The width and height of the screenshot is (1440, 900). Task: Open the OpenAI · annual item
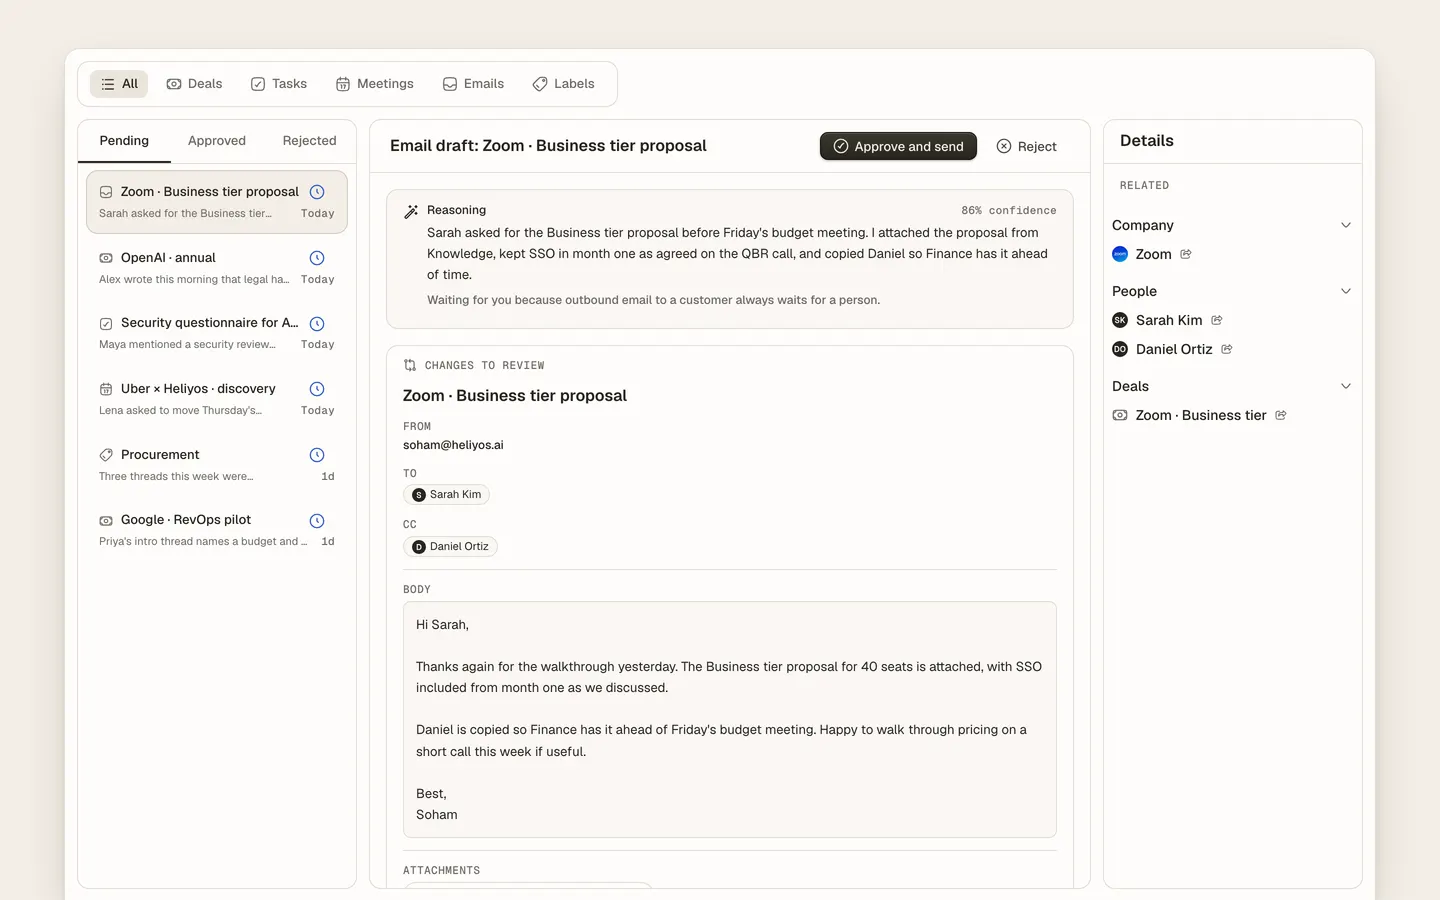pos(217,268)
